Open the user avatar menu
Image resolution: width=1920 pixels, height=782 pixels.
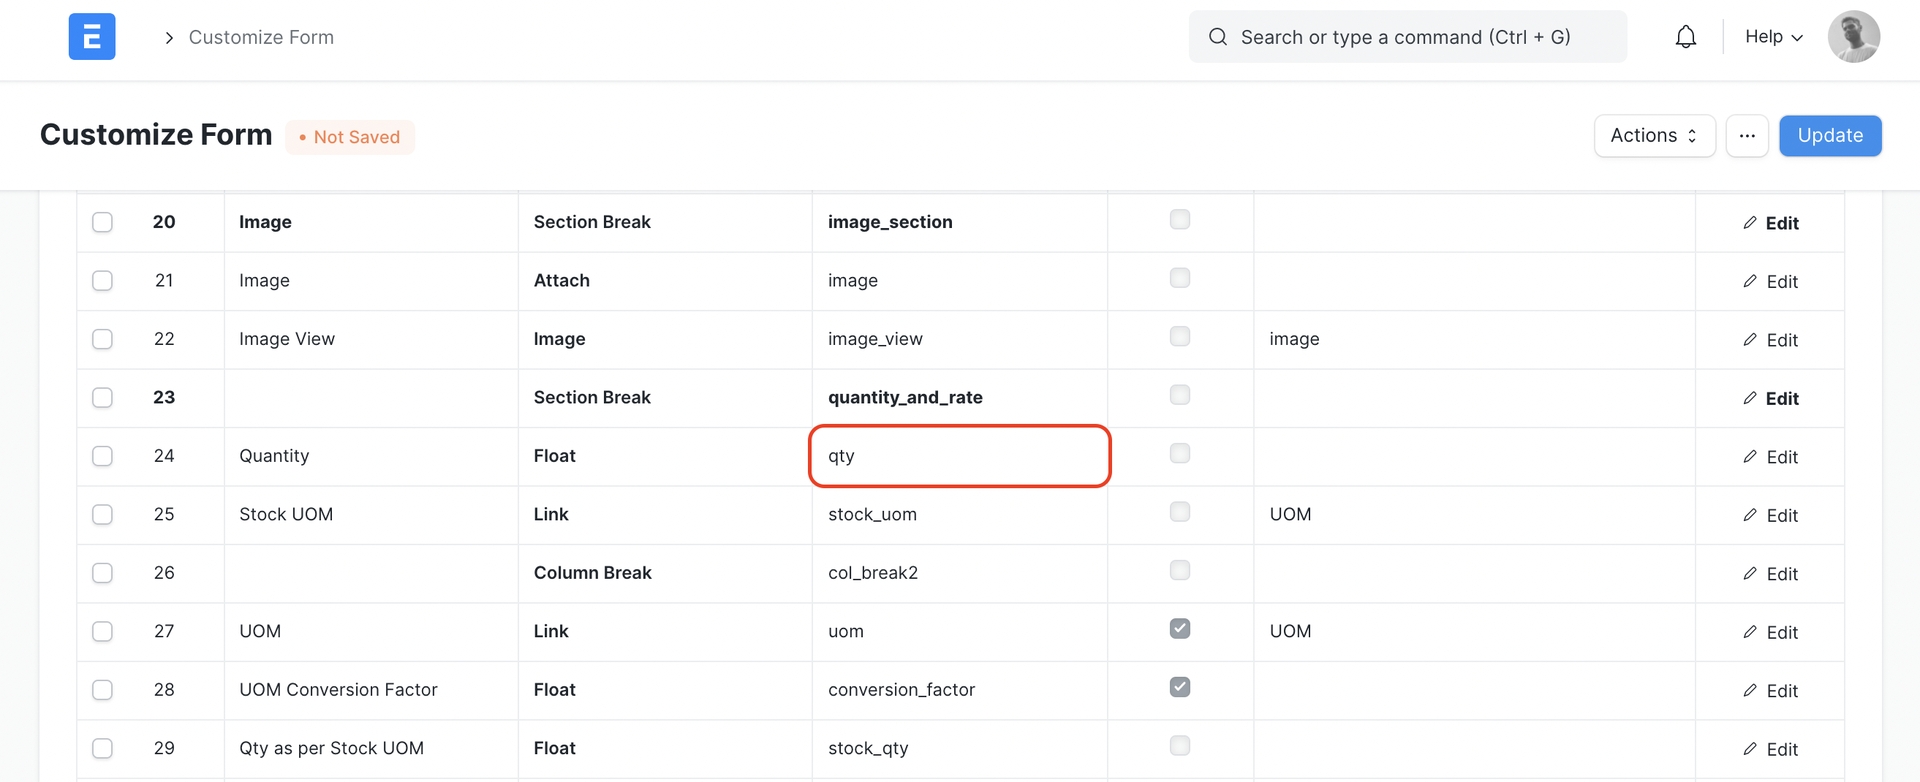1853,37
